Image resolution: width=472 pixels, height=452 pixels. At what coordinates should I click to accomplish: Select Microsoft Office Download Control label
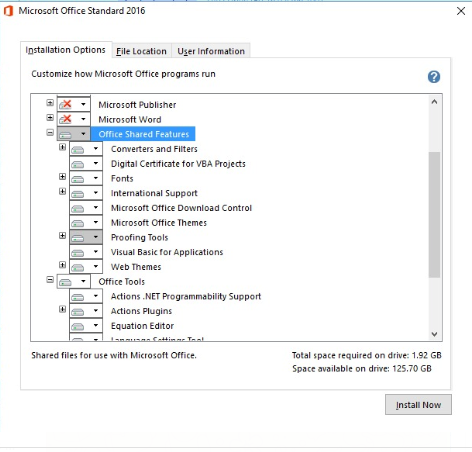181,208
